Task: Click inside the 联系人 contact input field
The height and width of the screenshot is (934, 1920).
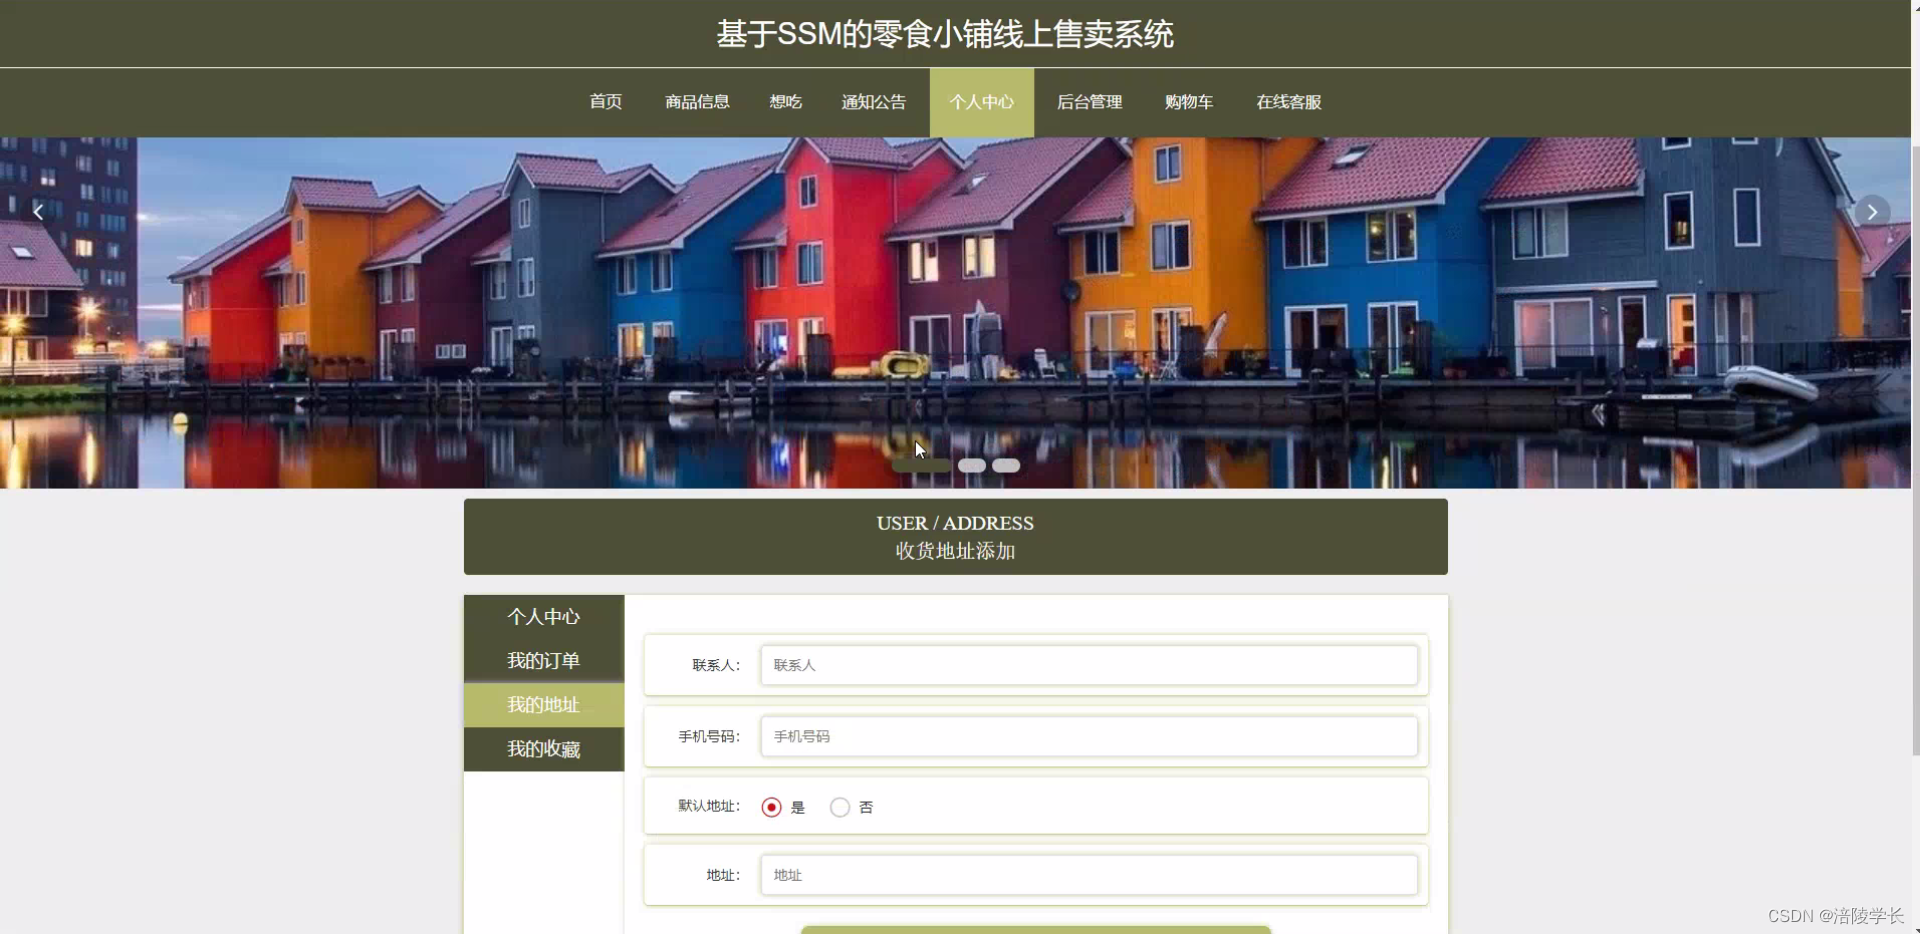Action: pos(1088,665)
